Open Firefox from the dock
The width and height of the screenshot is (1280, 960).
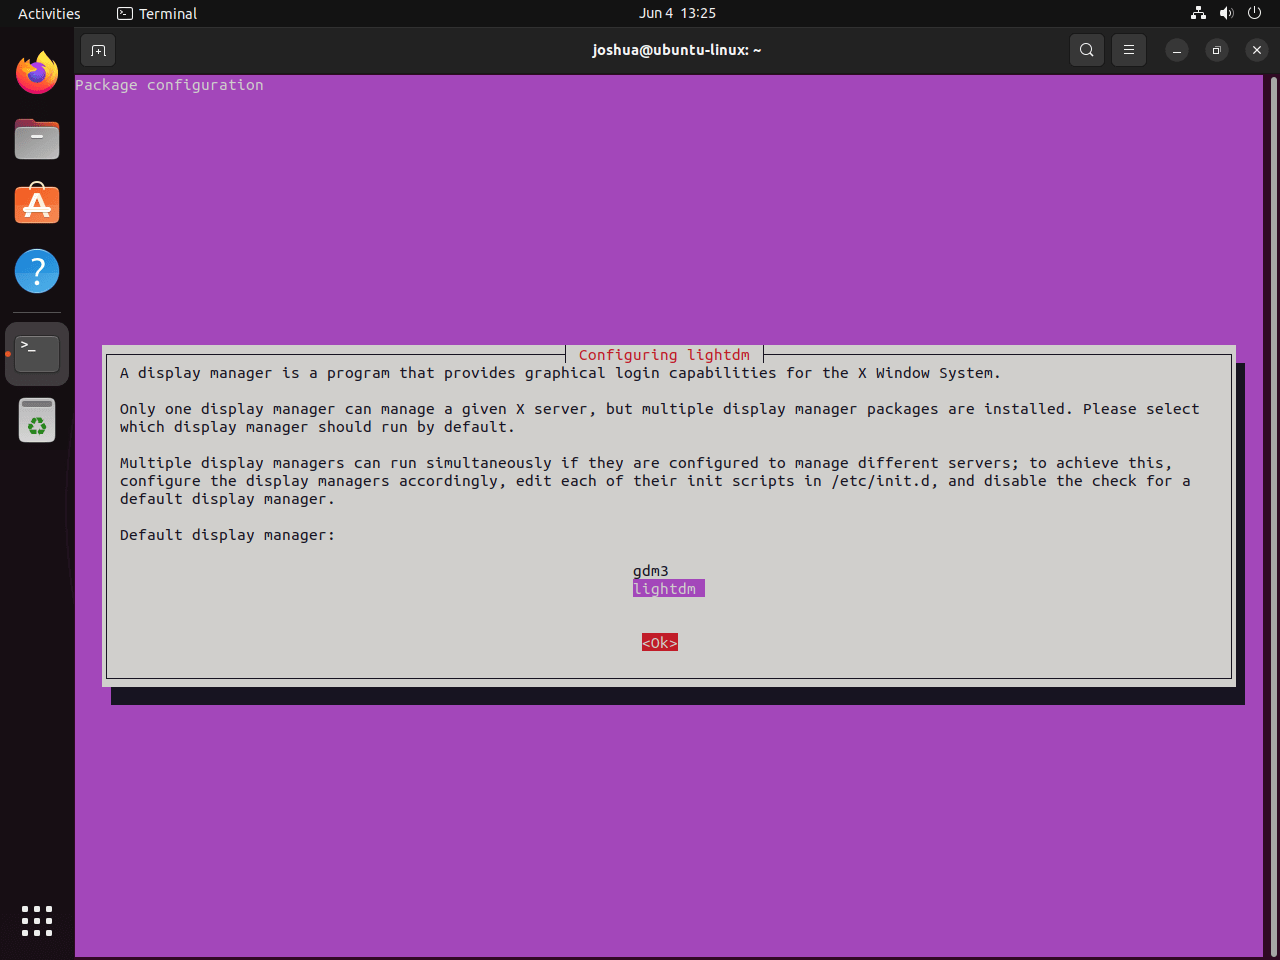tap(36, 72)
